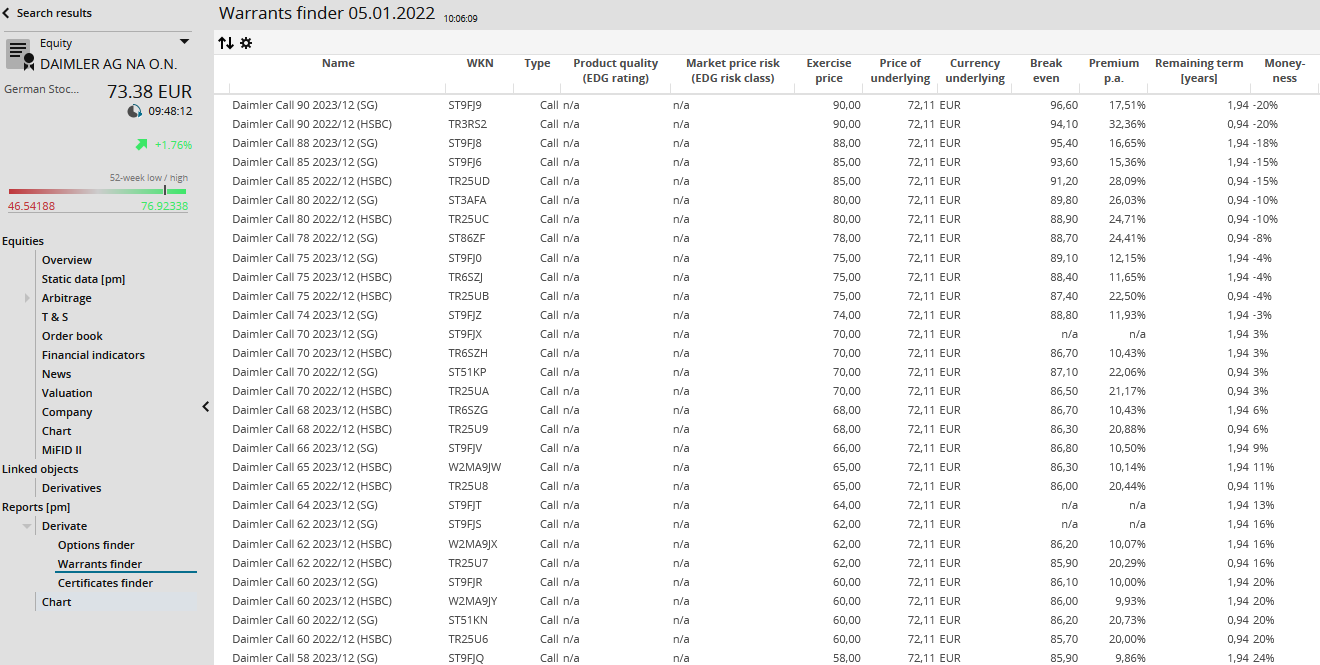The height and width of the screenshot is (665, 1320).
Task: Go back using the Search results arrow
Action: coord(7,13)
